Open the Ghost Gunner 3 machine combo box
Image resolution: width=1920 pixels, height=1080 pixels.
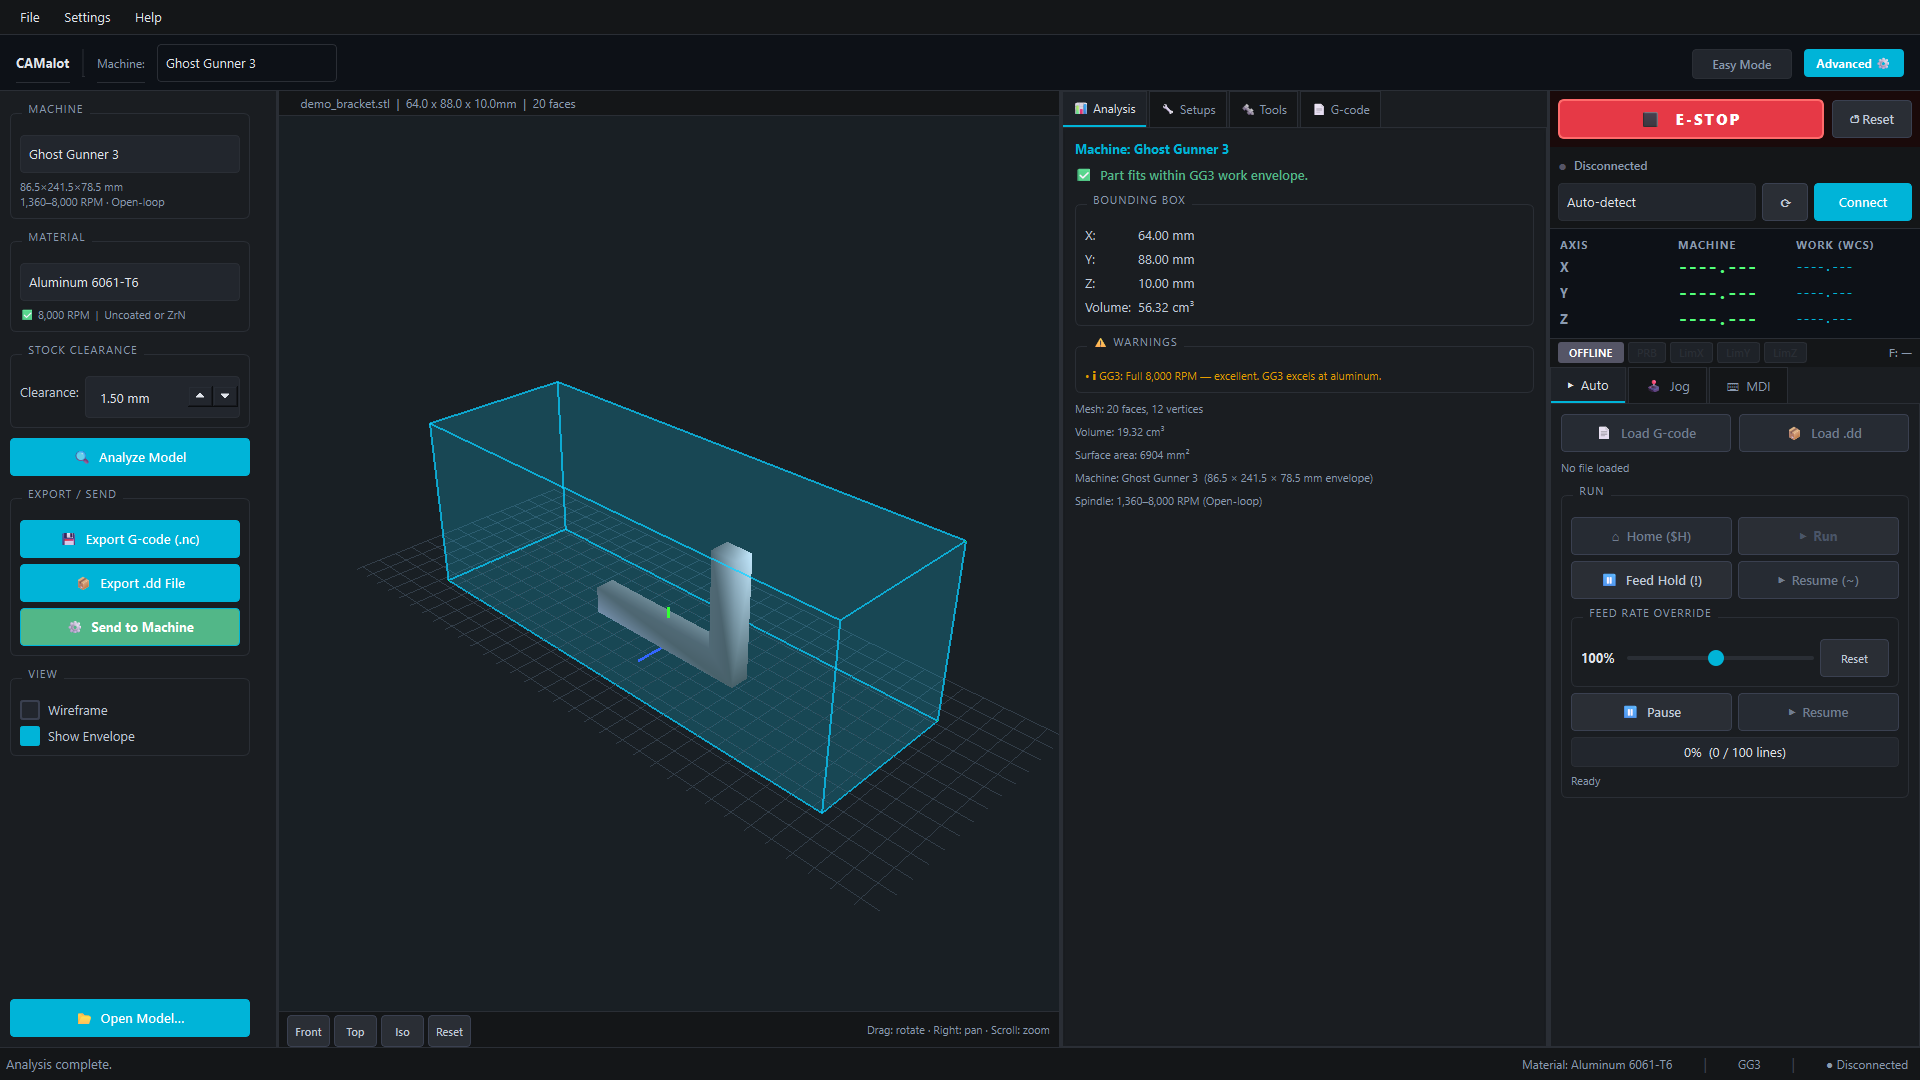click(x=130, y=154)
